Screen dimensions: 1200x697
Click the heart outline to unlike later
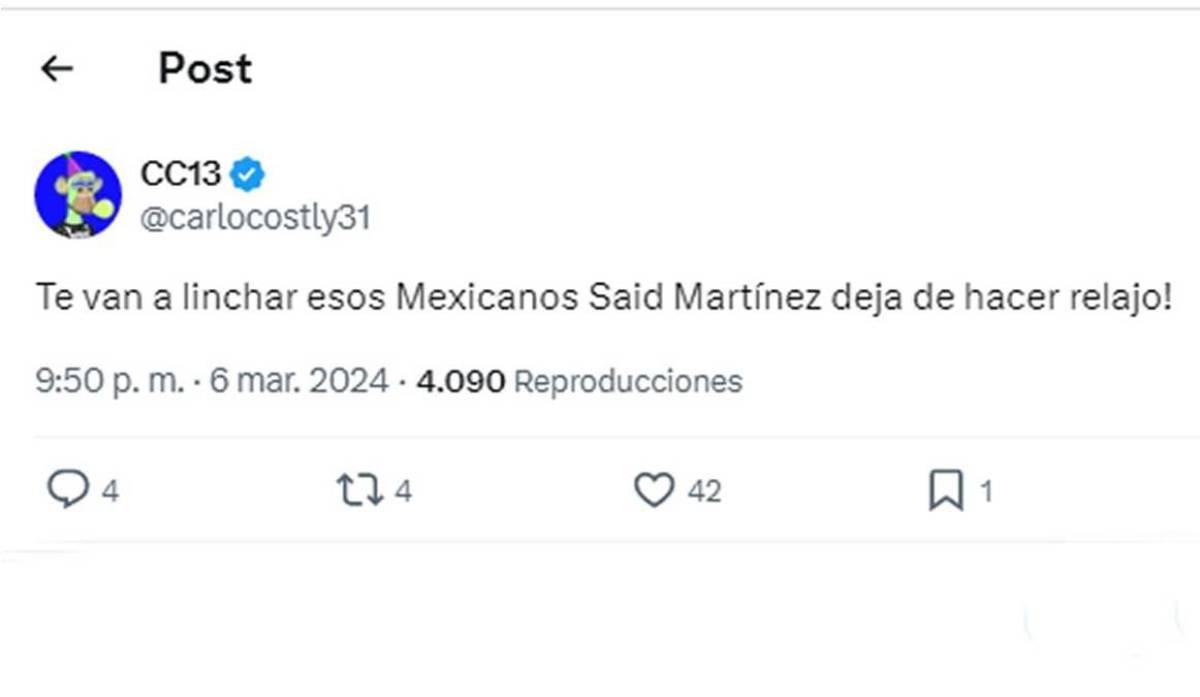coord(655,490)
